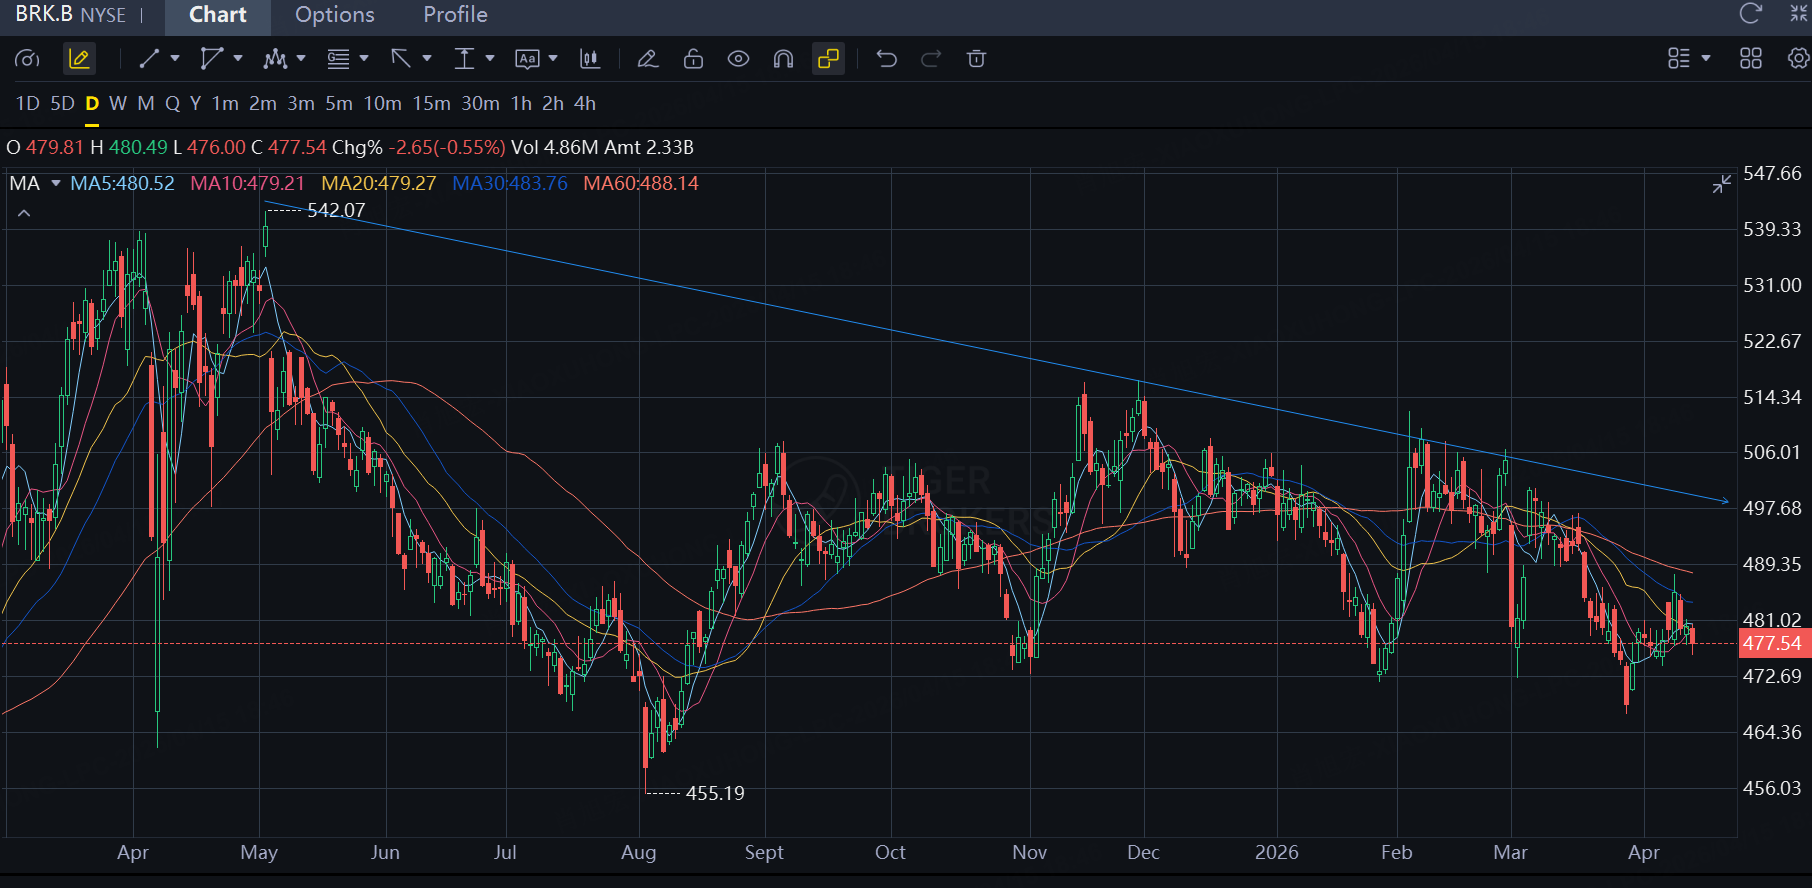The width and height of the screenshot is (1812, 888).
Task: Click the eraser drawing tool
Action: (647, 59)
